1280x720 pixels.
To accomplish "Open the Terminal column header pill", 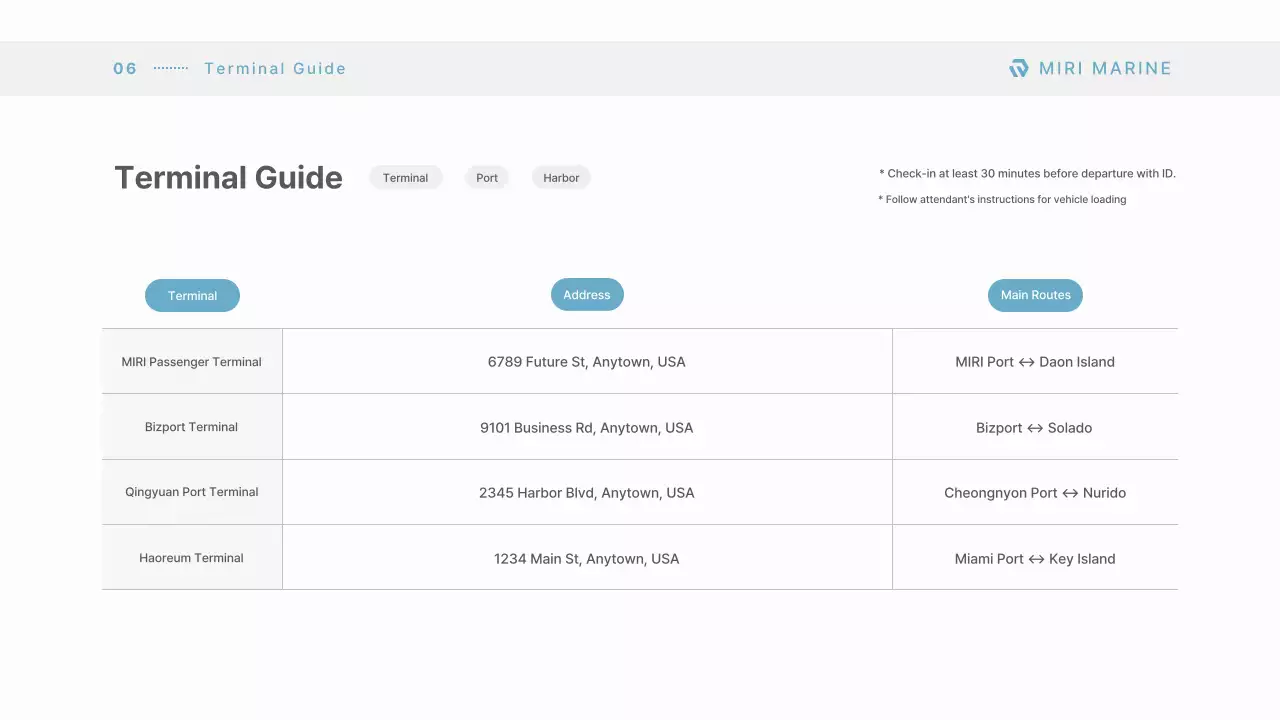I will [192, 295].
